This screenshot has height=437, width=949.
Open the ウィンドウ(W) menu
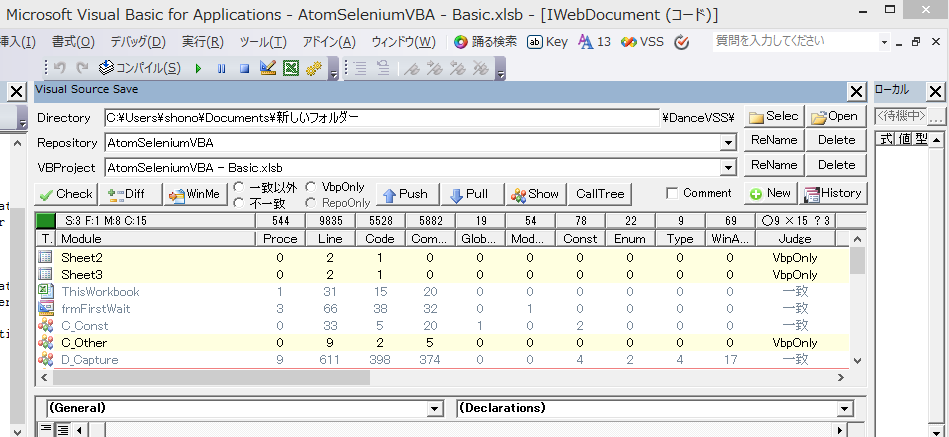click(404, 42)
